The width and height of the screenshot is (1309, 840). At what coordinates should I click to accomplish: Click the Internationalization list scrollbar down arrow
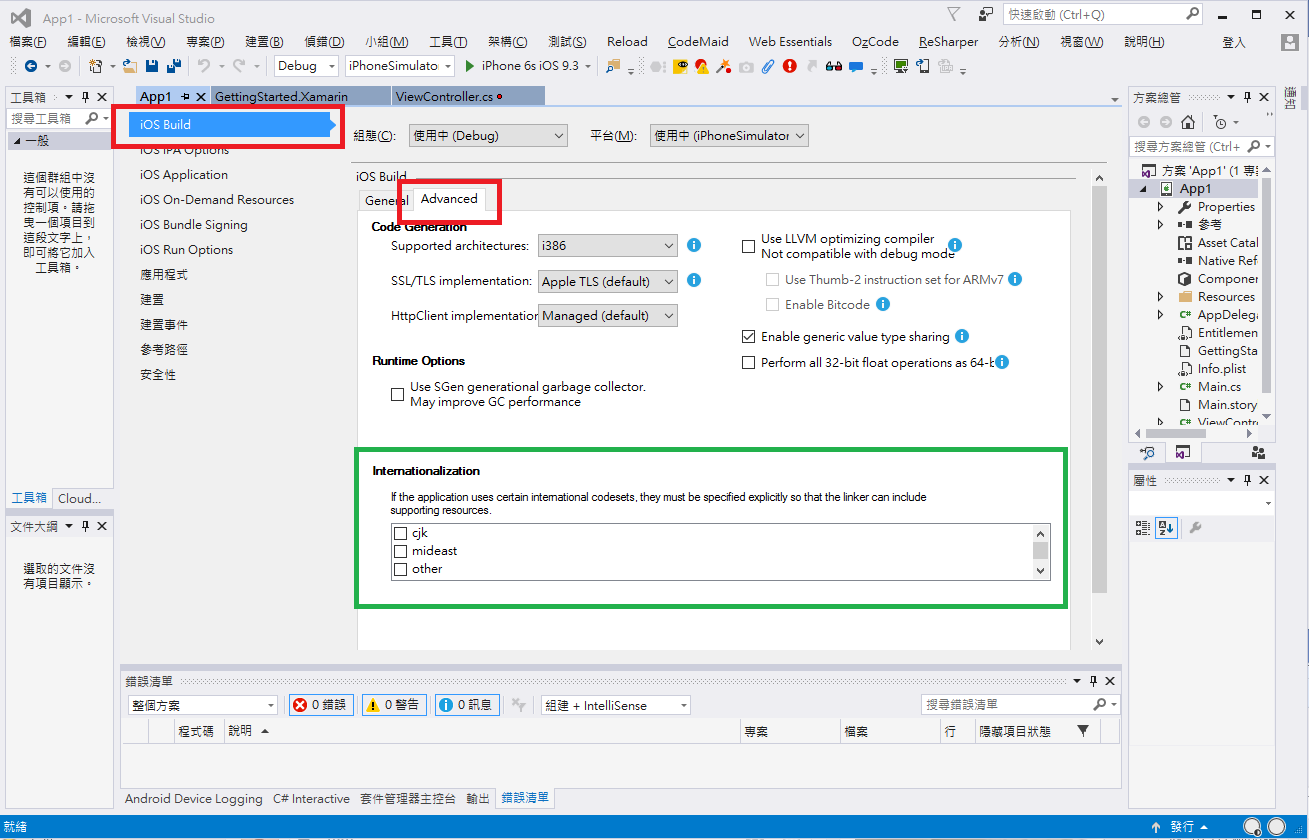tap(1041, 570)
